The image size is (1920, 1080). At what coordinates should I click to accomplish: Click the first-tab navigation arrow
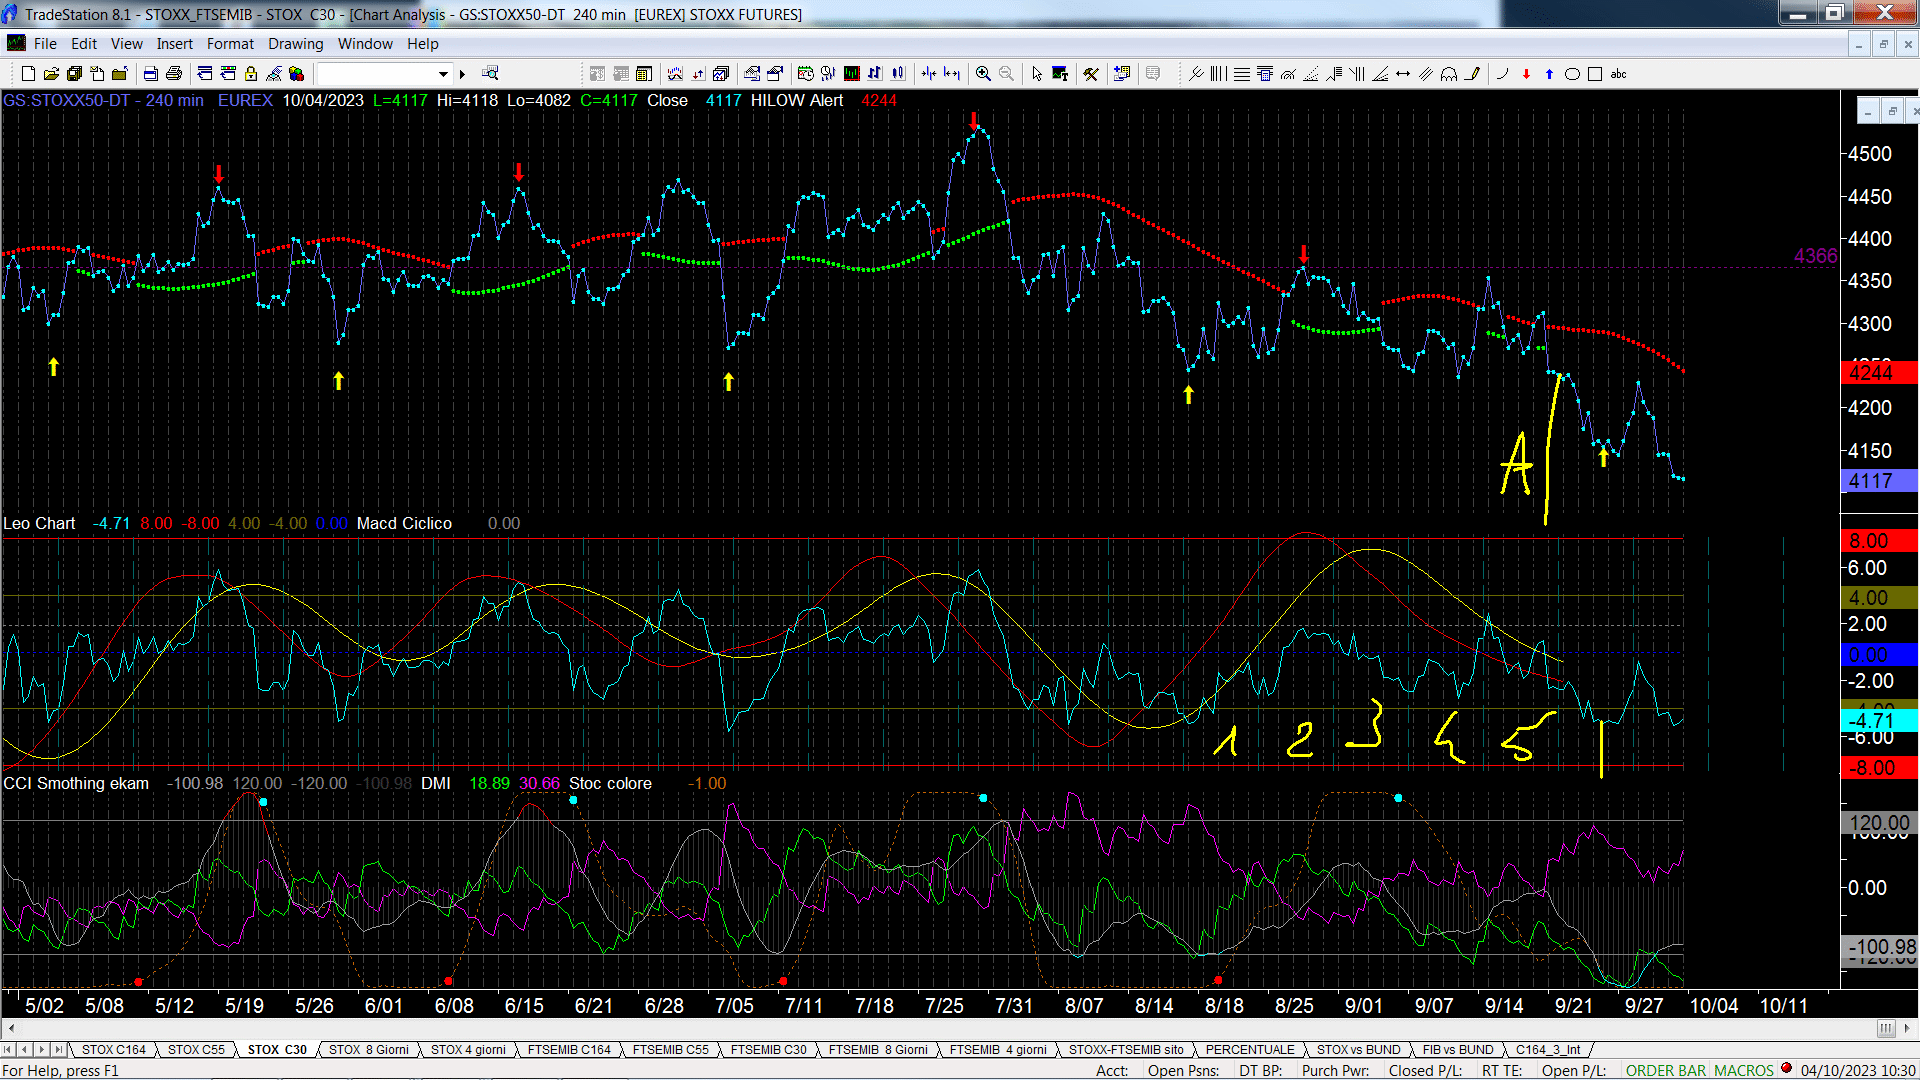point(9,1050)
